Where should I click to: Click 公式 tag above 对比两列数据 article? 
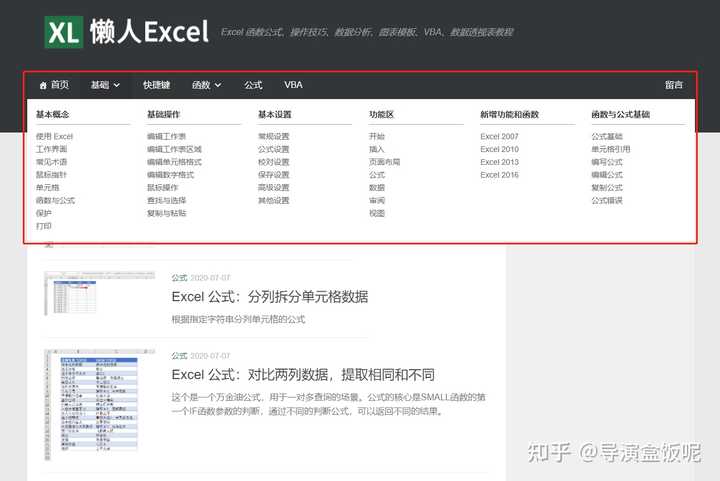[x=179, y=356]
